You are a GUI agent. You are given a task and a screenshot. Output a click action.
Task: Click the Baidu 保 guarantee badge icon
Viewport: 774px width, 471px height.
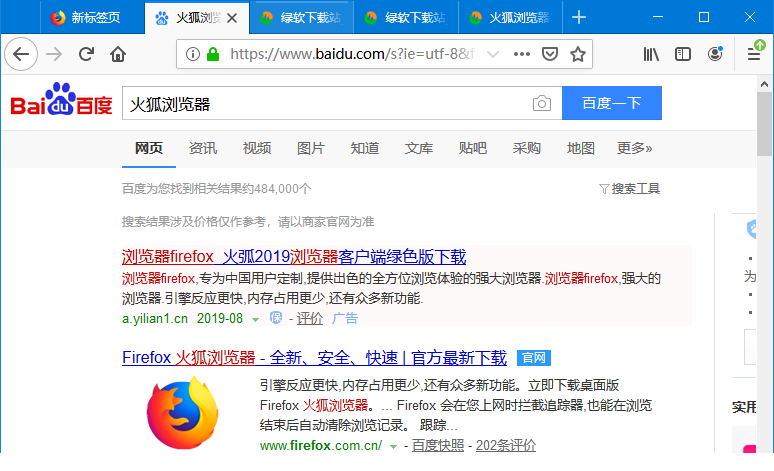[x=276, y=318]
